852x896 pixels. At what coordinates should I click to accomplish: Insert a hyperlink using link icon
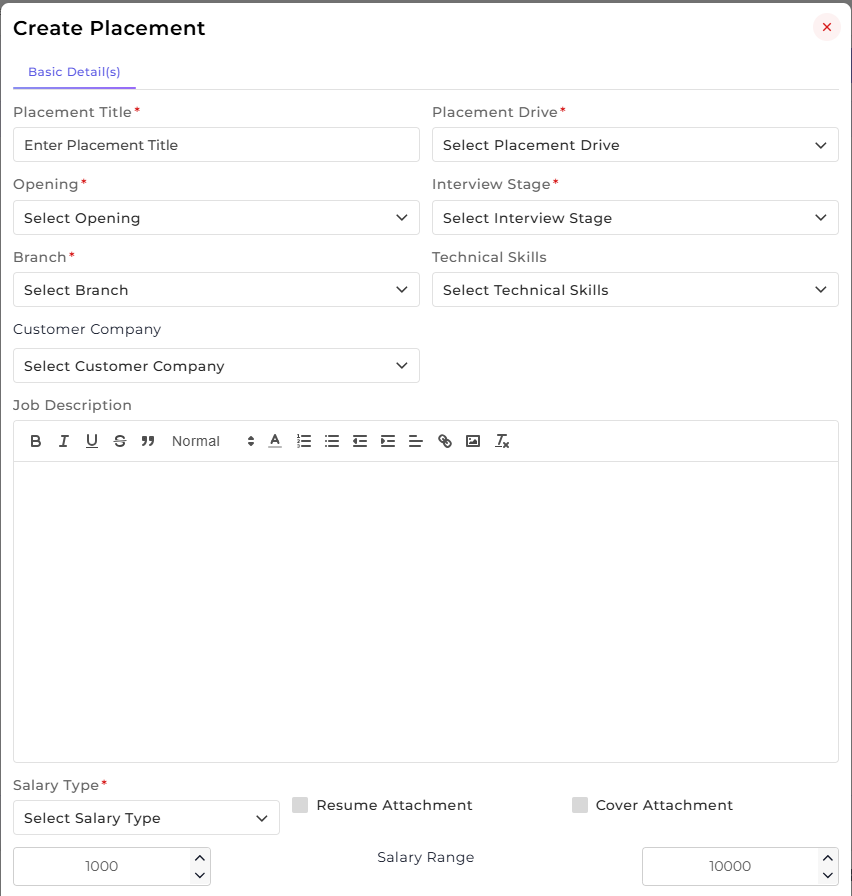(445, 441)
